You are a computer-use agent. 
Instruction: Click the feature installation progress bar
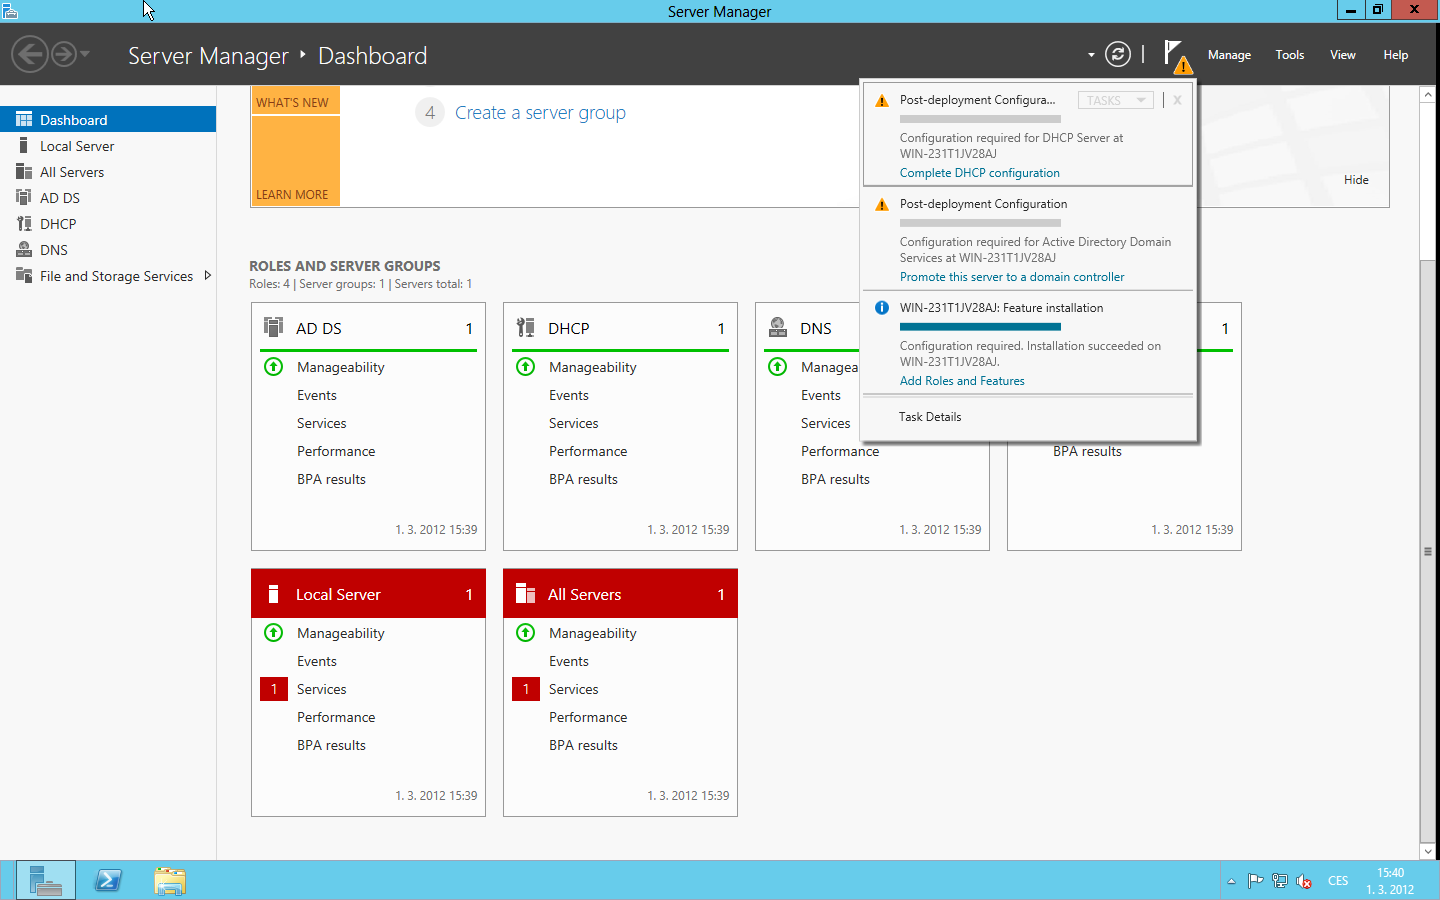pyautogui.click(x=980, y=327)
